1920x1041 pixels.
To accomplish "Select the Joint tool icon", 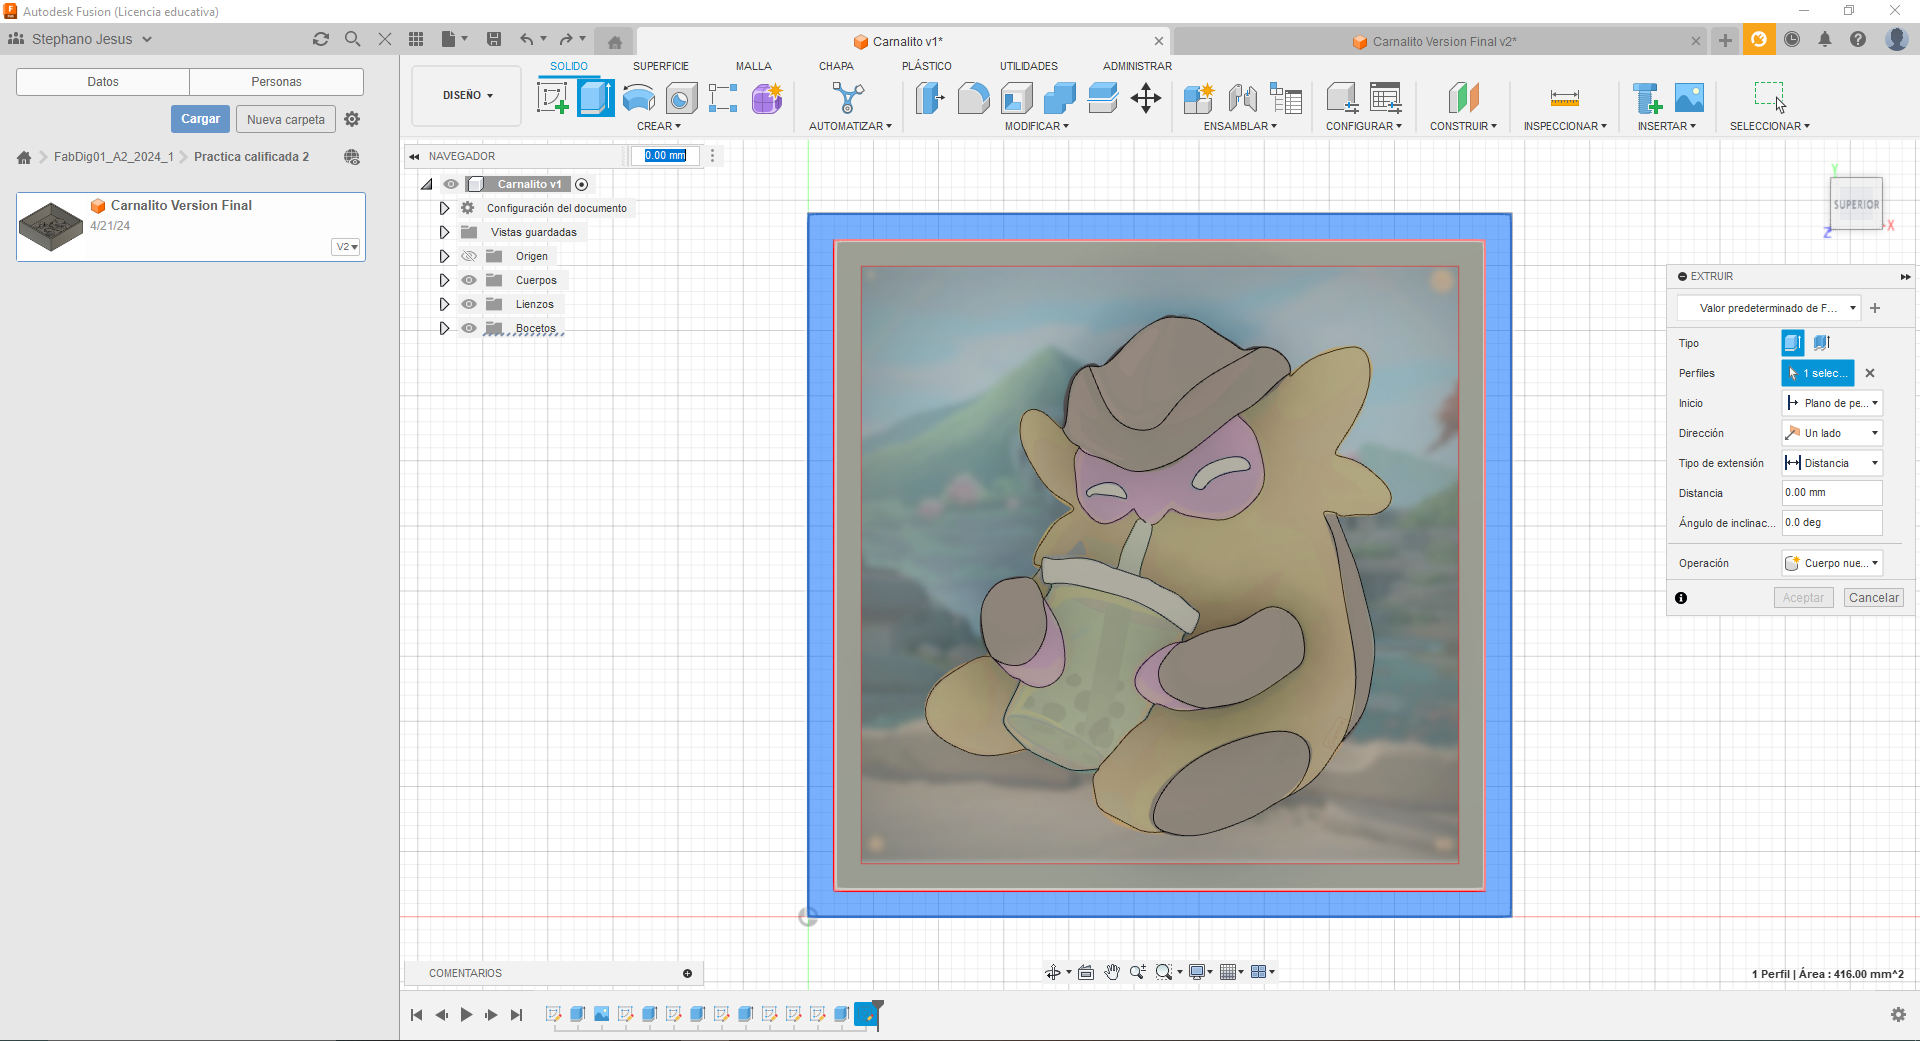I will (1242, 98).
